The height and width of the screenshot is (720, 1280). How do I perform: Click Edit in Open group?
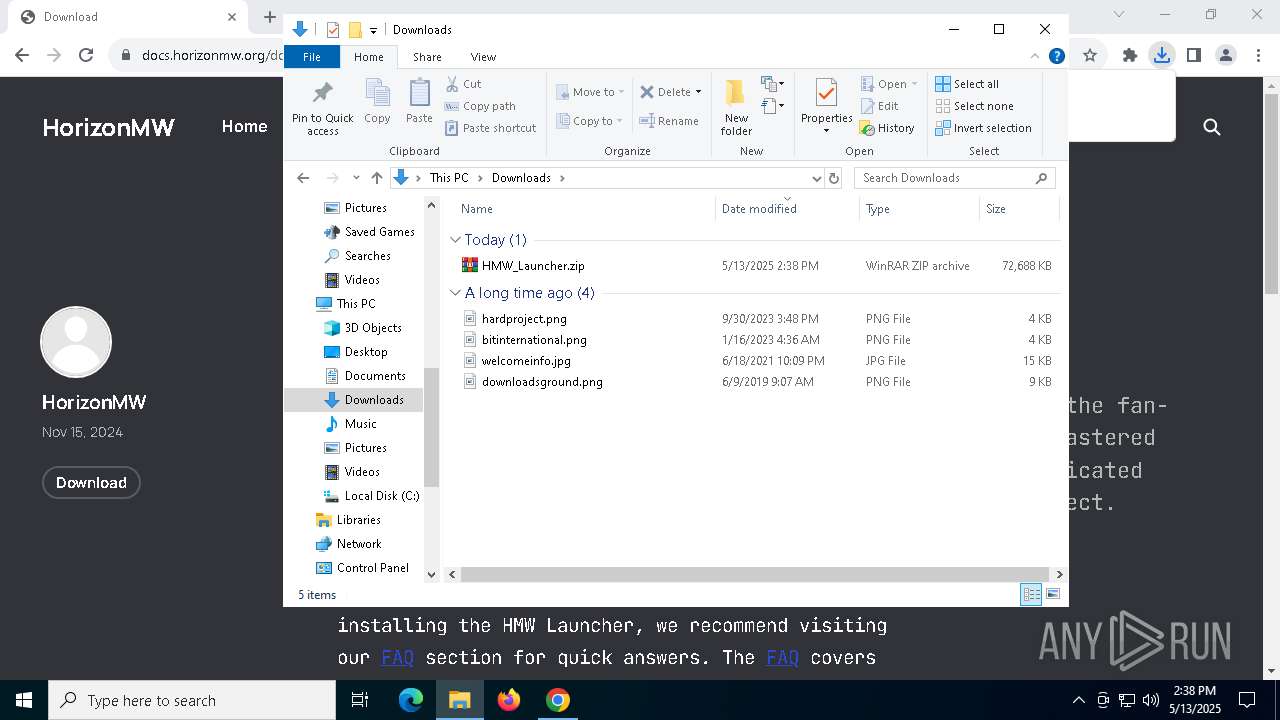pyautogui.click(x=879, y=106)
